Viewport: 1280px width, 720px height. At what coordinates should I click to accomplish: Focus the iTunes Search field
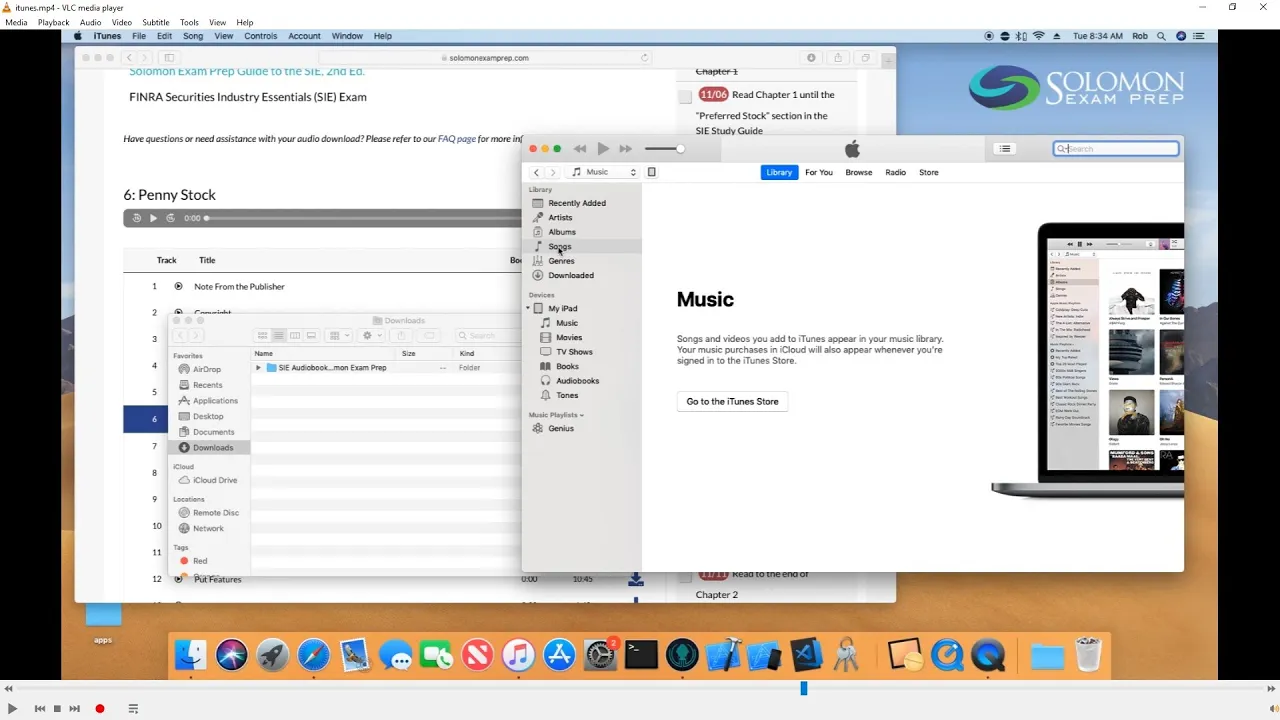(x=1116, y=149)
